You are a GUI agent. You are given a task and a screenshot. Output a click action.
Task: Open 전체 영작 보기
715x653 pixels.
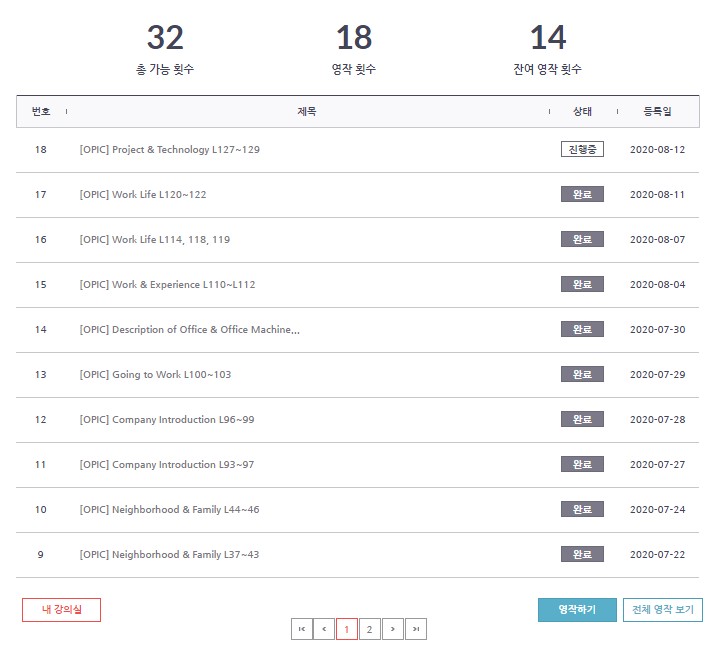(x=662, y=610)
